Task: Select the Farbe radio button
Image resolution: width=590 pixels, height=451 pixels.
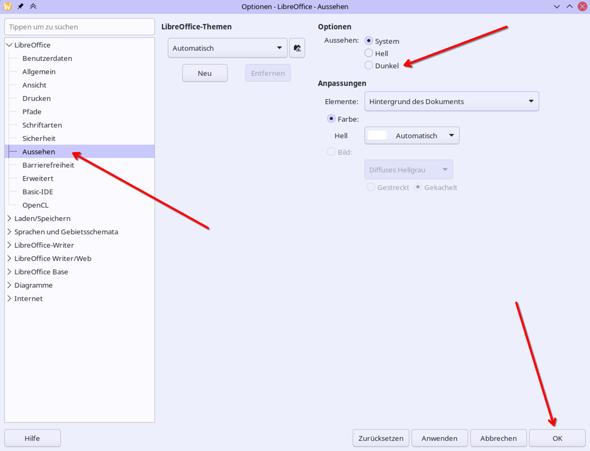Action: tap(331, 119)
